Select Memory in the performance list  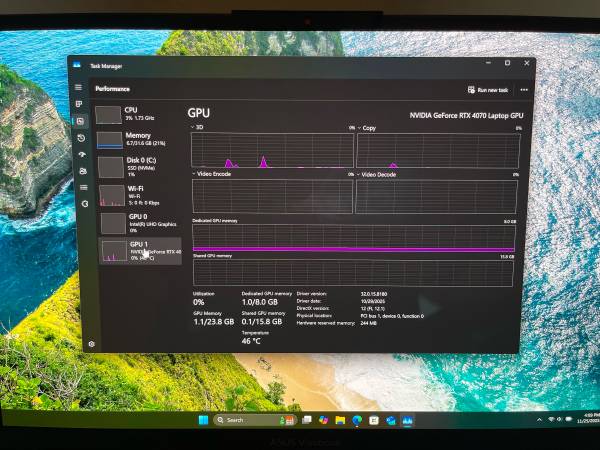139,140
